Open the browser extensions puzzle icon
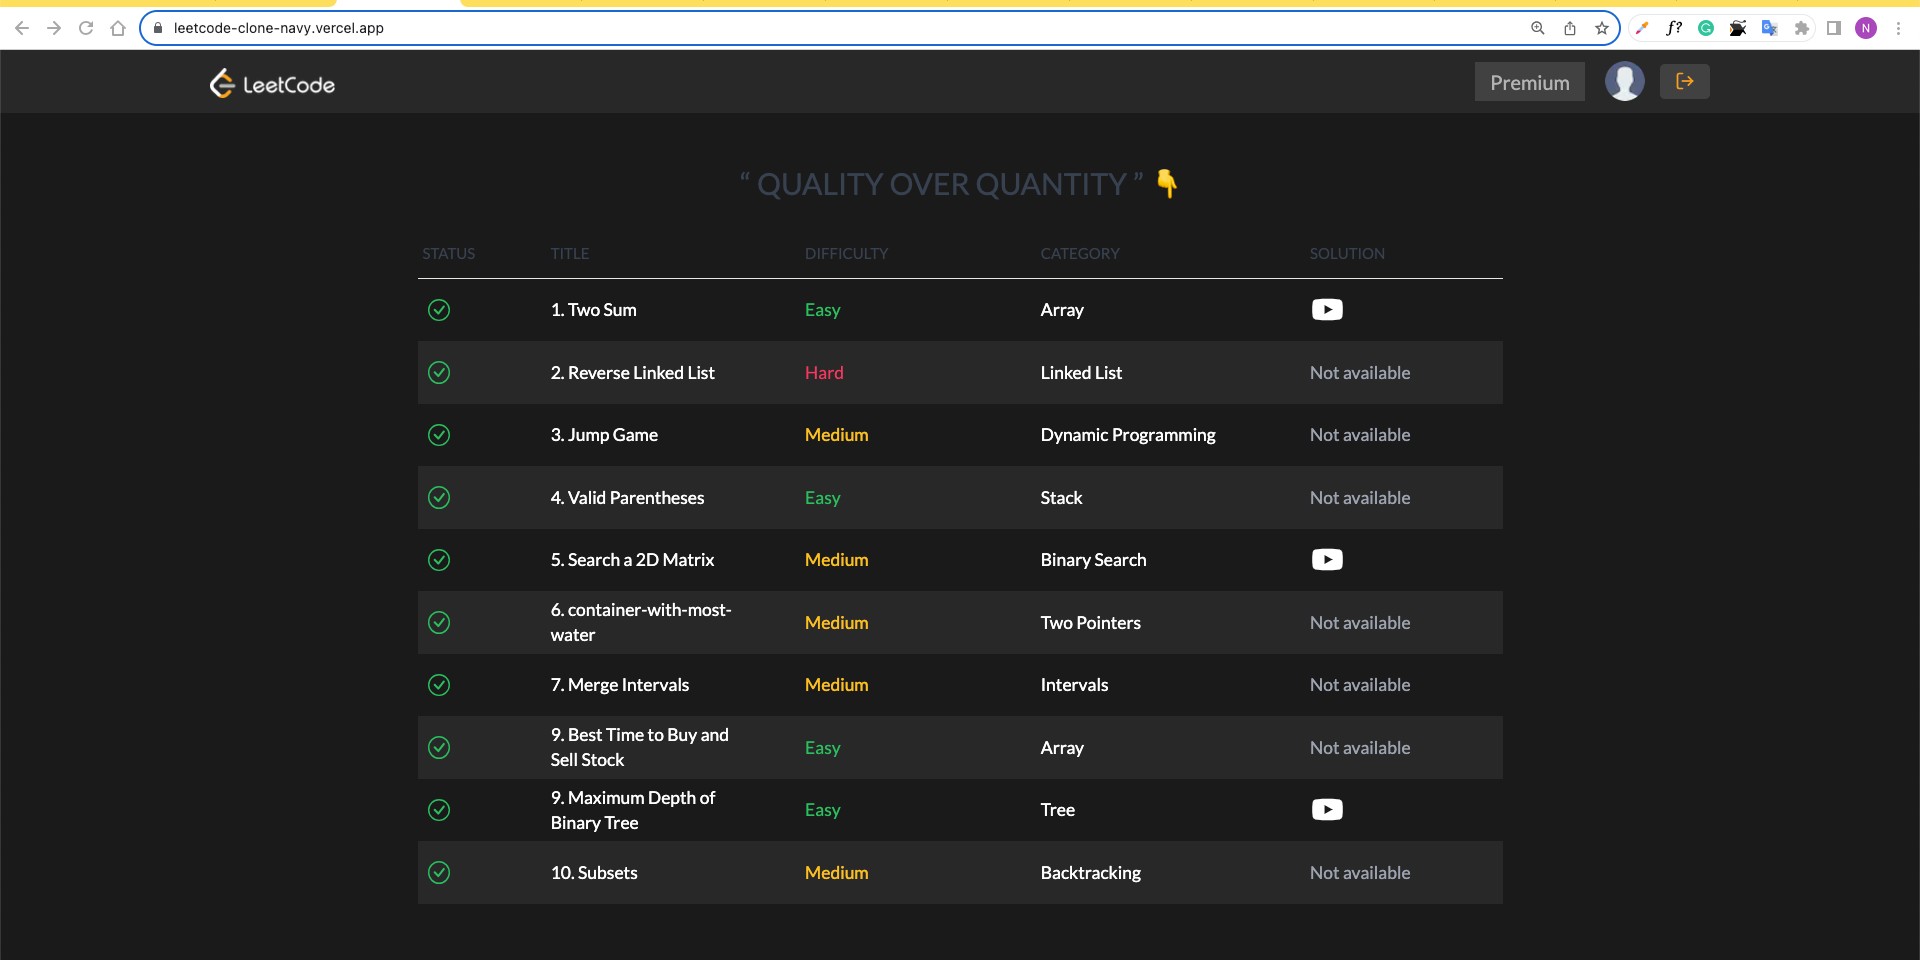This screenshot has width=1920, height=960. click(x=1802, y=28)
